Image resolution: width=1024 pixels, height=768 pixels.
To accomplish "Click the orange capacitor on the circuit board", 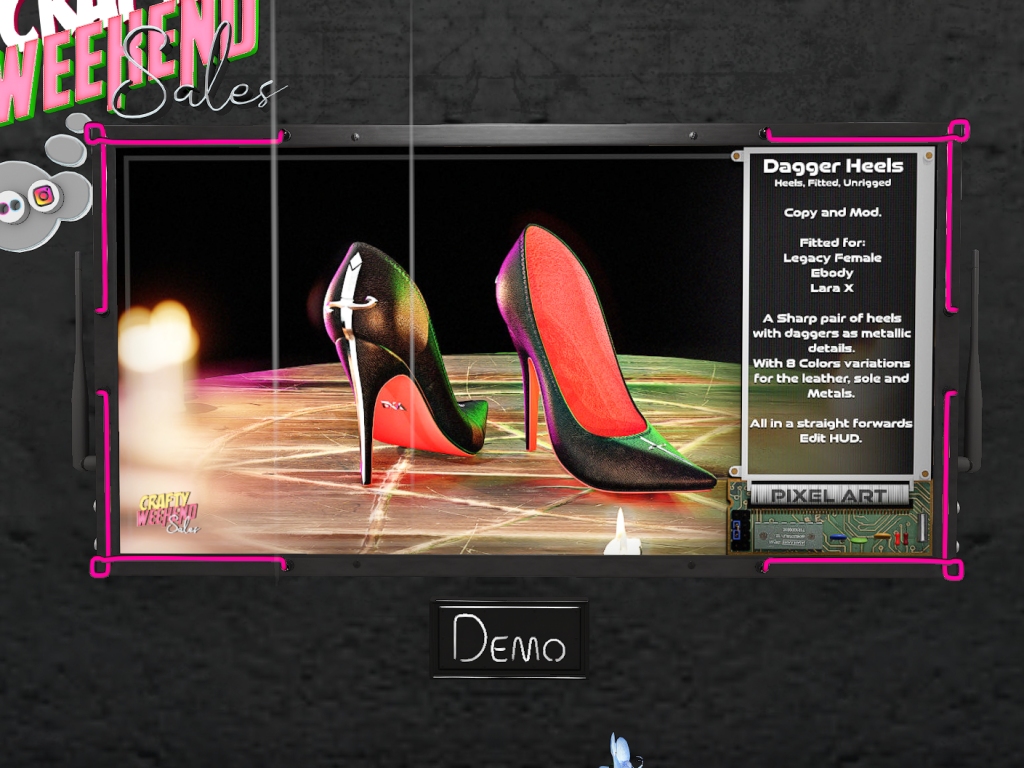I will 882,537.
